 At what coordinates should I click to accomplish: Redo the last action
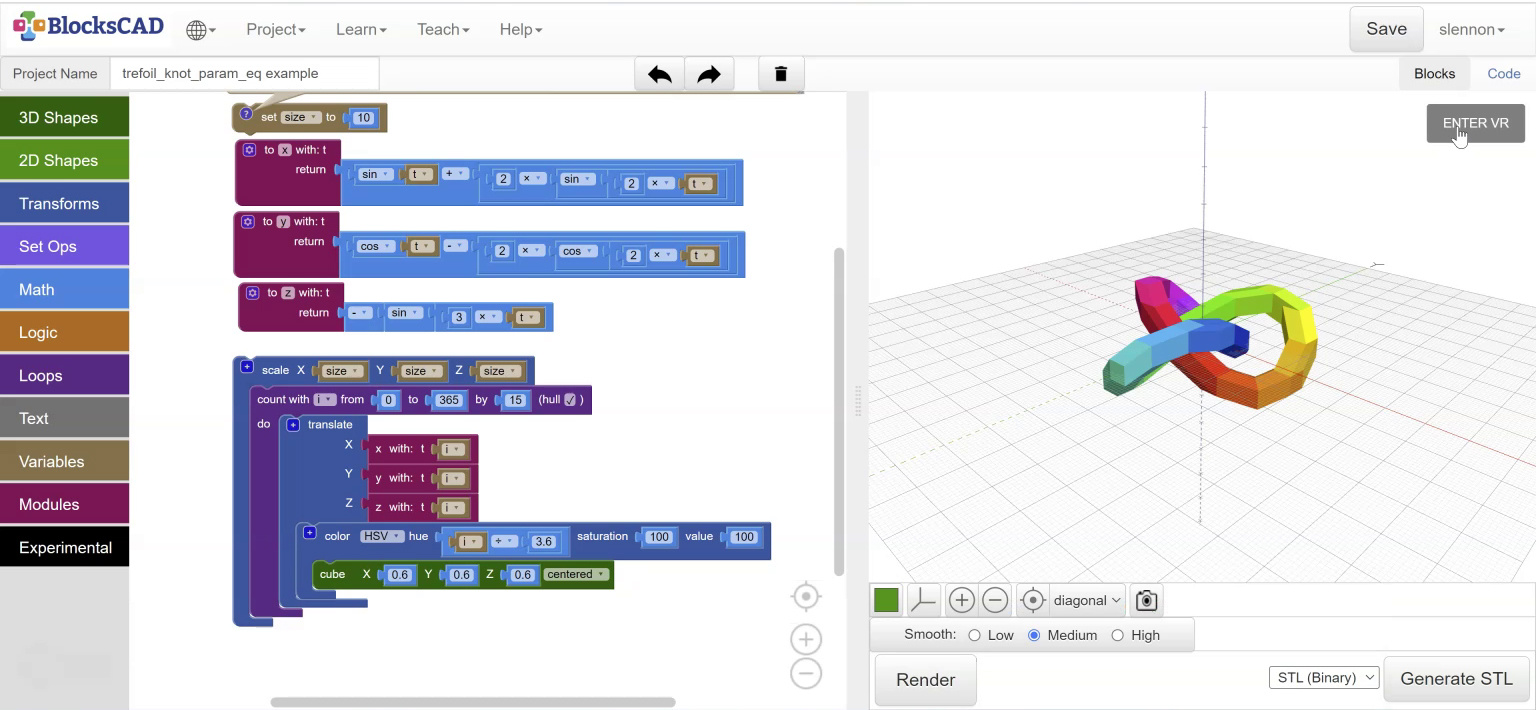tap(709, 73)
